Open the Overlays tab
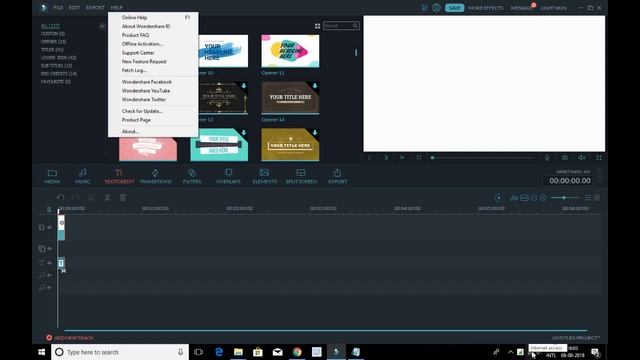 (228, 176)
